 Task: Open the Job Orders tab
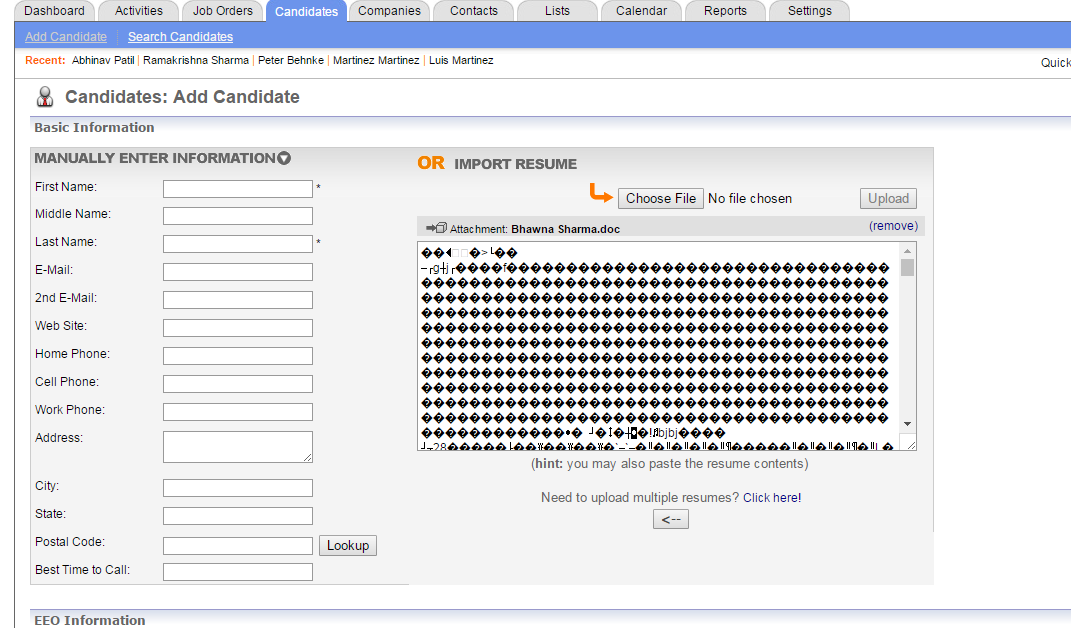pyautogui.click(x=223, y=11)
